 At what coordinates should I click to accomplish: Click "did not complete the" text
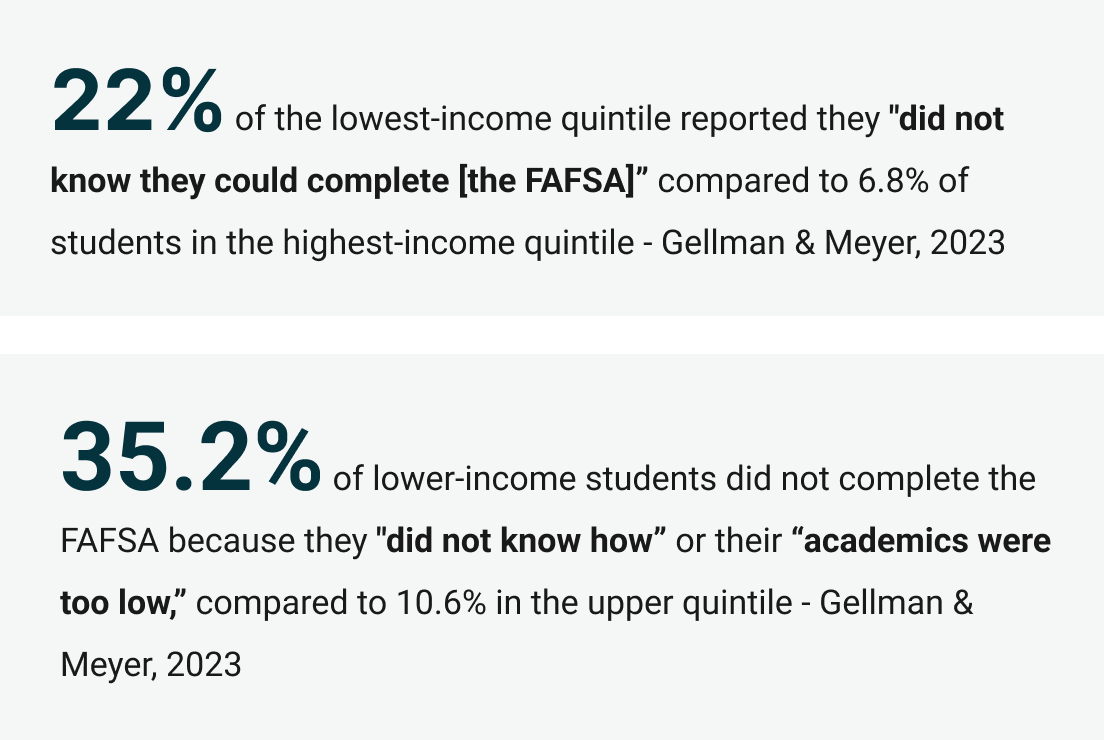881,479
